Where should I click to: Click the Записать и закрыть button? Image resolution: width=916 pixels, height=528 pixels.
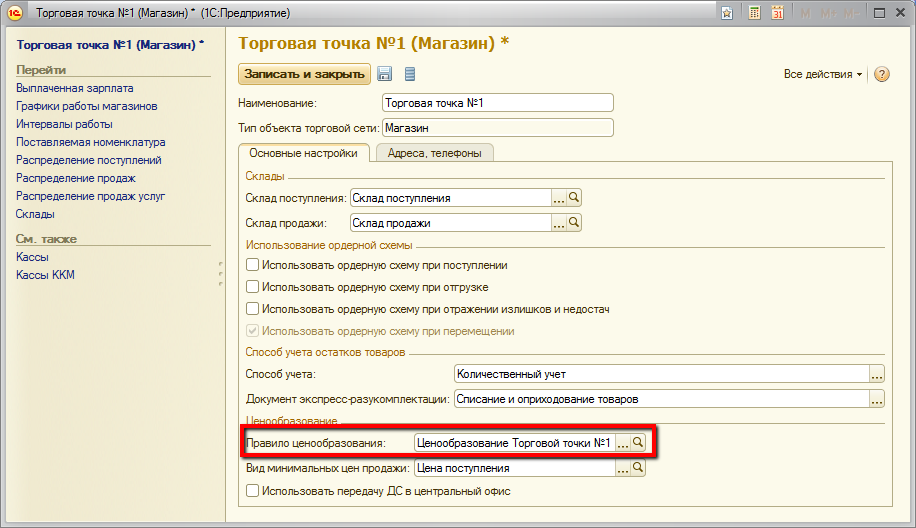pos(304,74)
